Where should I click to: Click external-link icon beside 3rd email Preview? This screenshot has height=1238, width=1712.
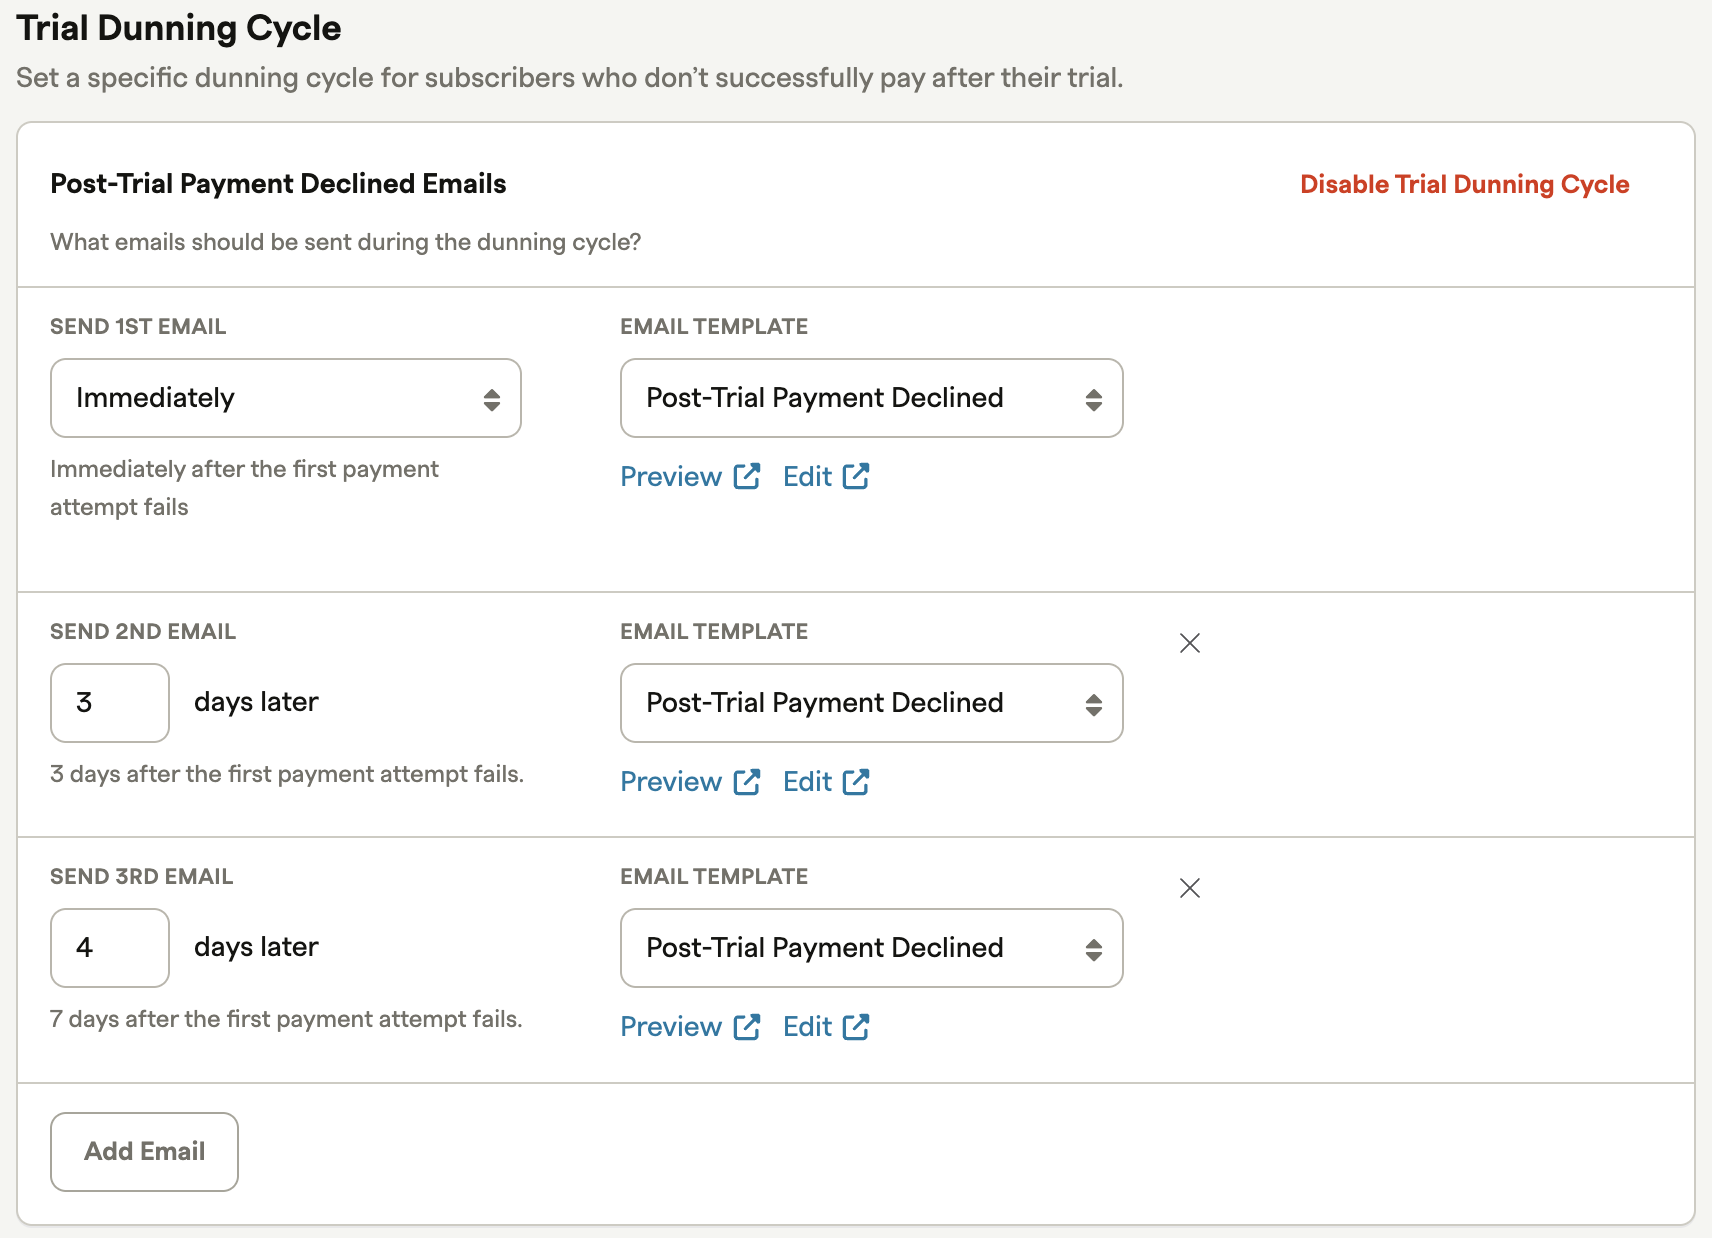(747, 1027)
